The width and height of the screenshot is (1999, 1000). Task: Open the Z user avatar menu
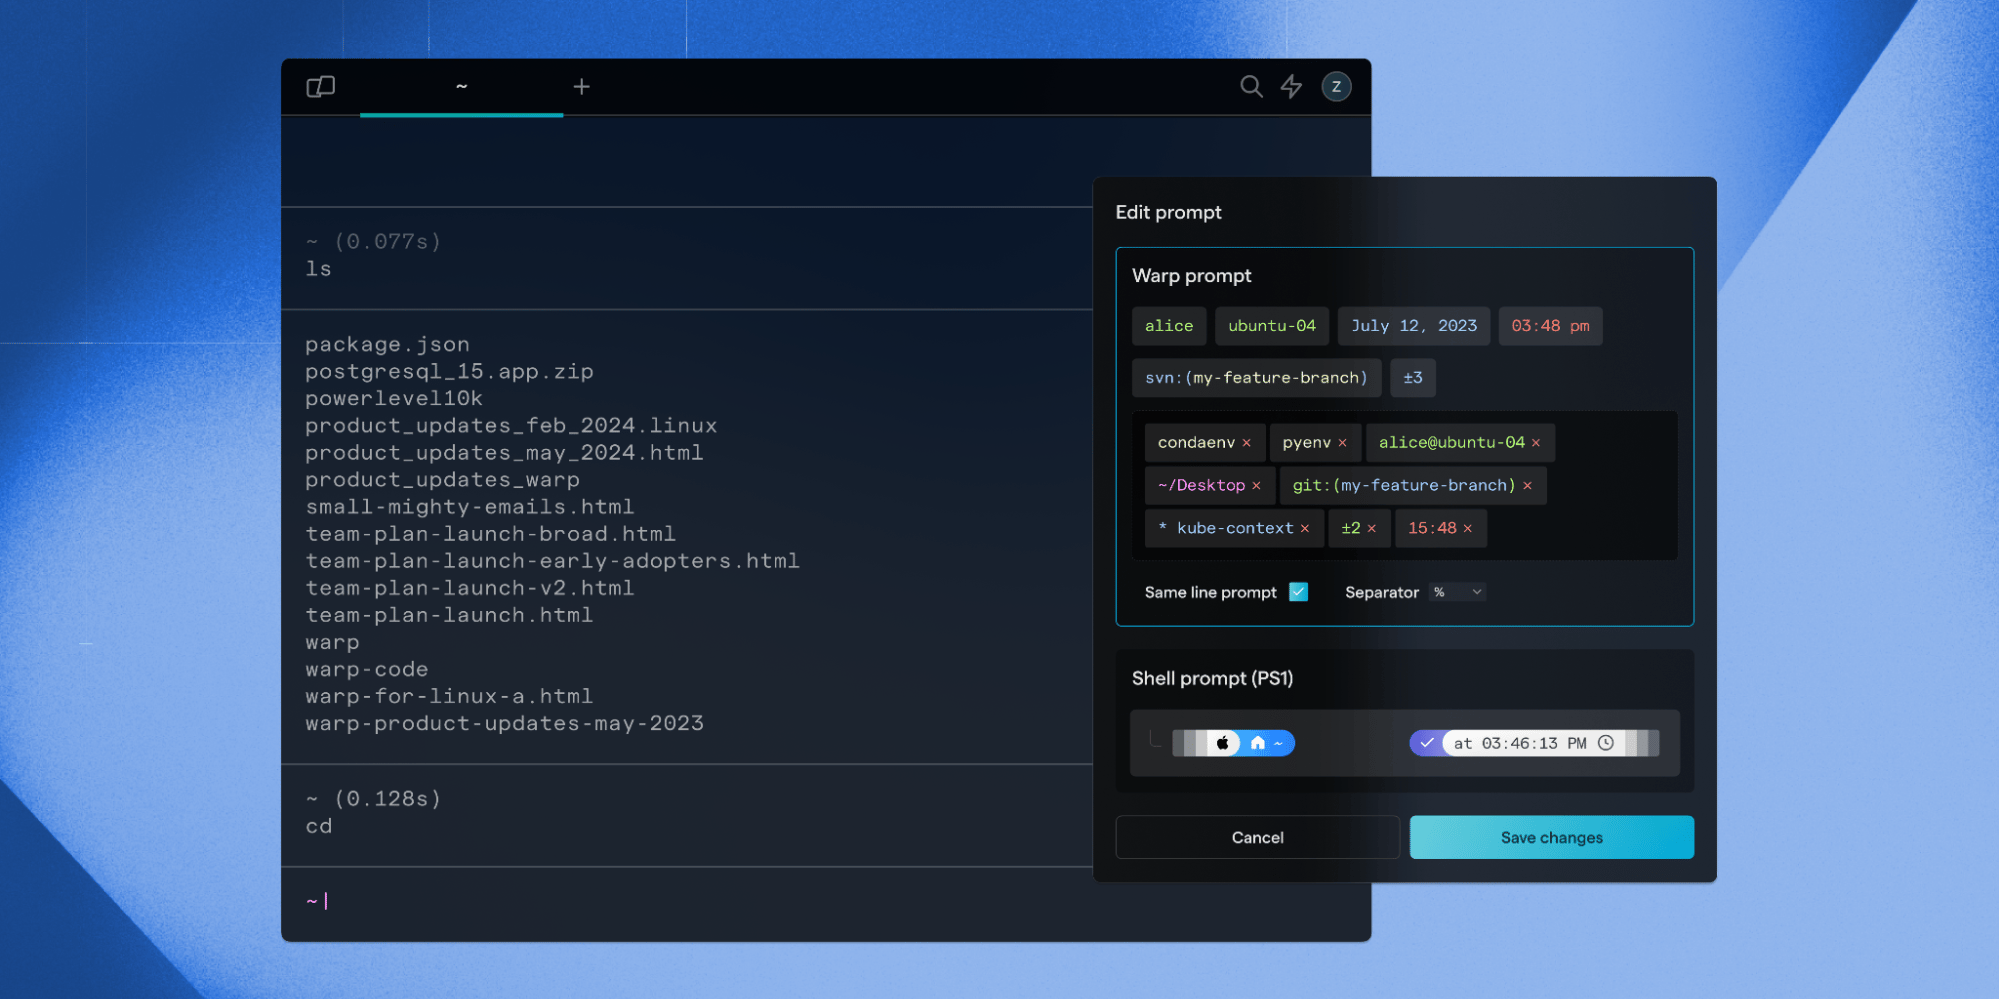click(x=1336, y=87)
